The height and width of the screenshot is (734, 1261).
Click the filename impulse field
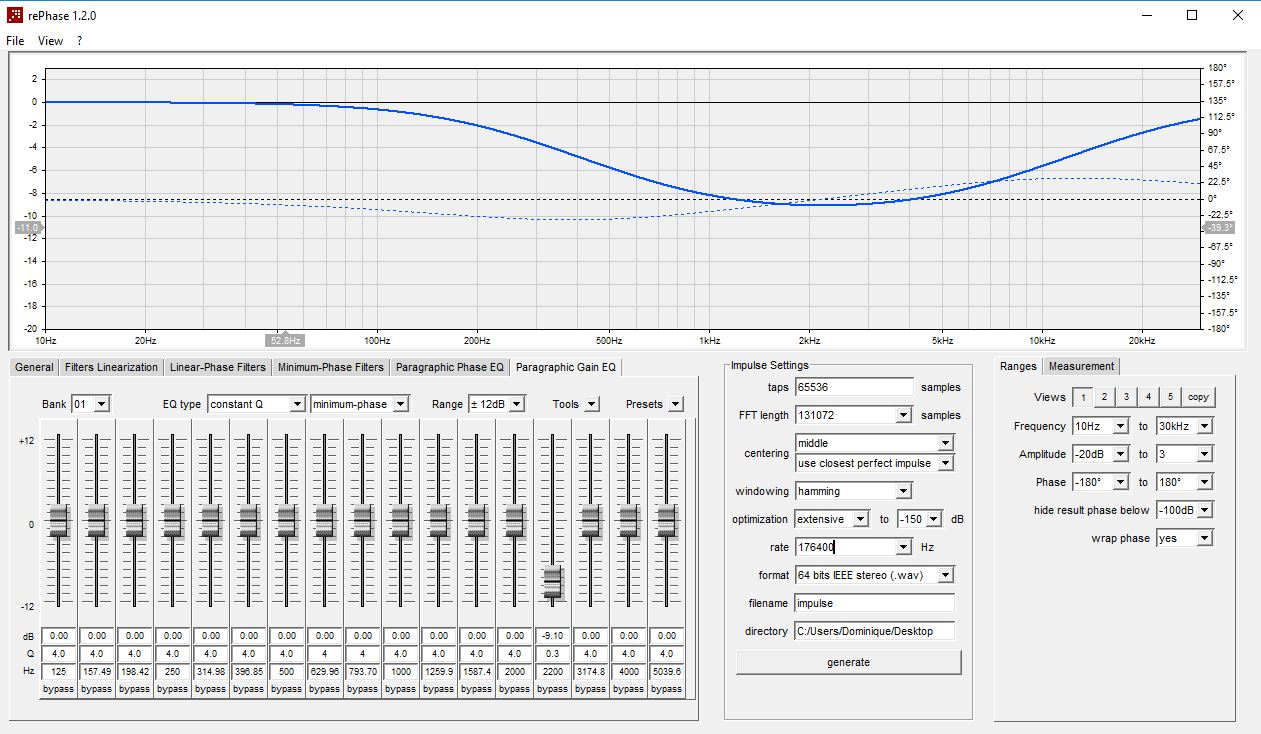875,603
